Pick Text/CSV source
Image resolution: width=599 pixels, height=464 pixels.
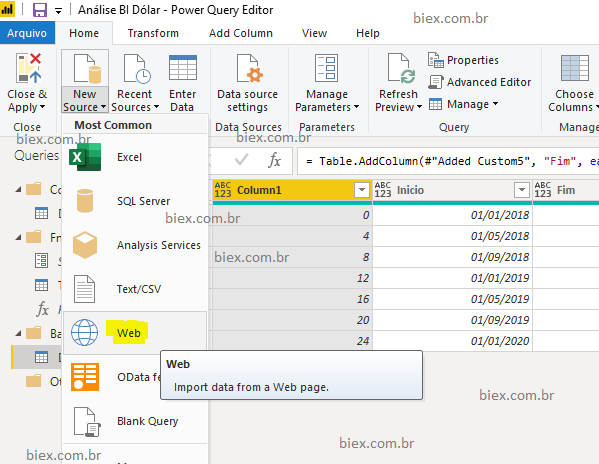coord(135,289)
